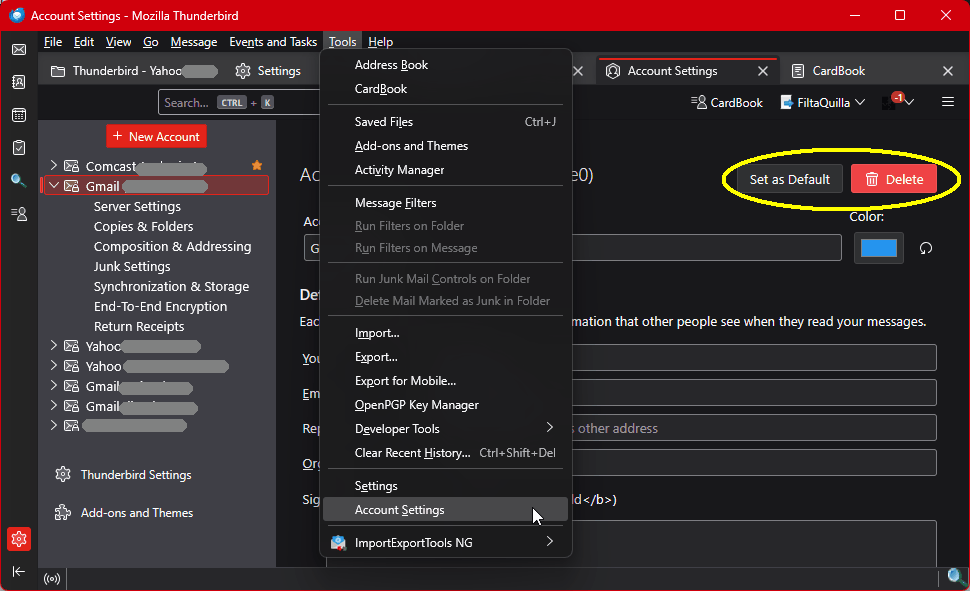The width and height of the screenshot is (970, 591).
Task: Click the connection status icon in status bar
Action: [52, 579]
